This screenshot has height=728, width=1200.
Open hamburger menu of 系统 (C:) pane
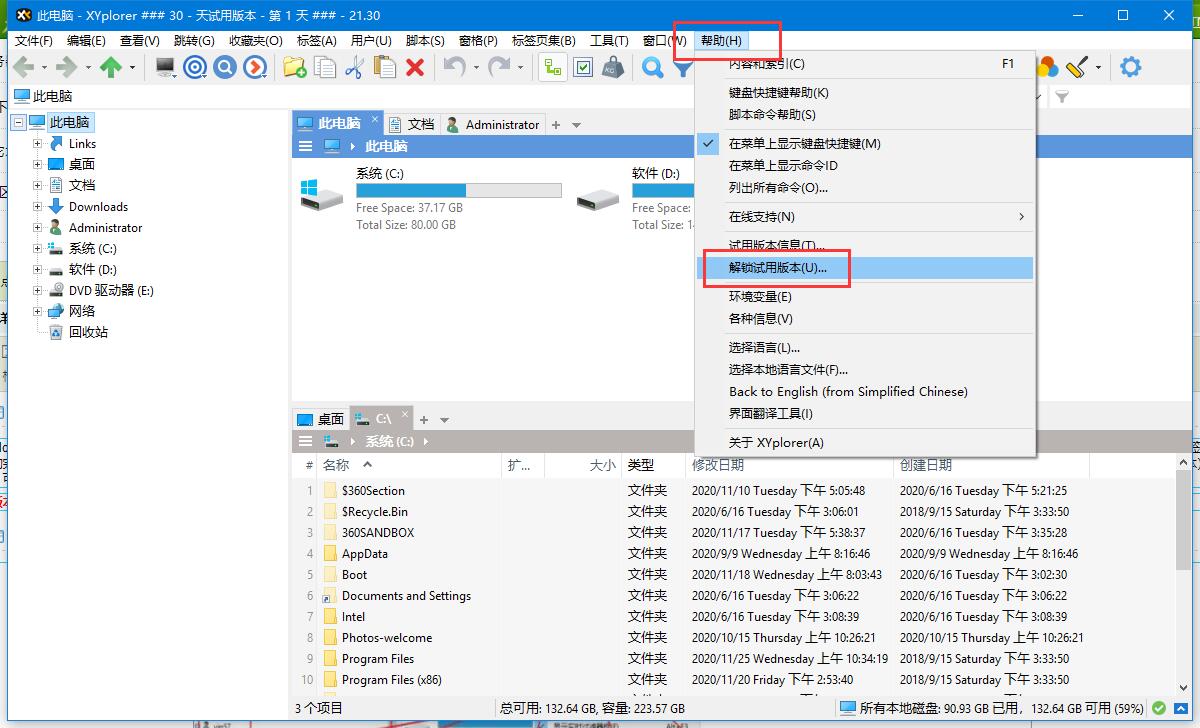tap(306, 441)
